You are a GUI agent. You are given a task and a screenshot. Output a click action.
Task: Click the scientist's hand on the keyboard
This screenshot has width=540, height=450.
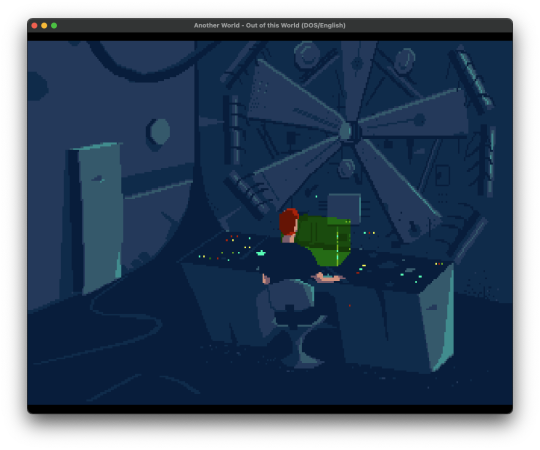pyautogui.click(x=327, y=277)
